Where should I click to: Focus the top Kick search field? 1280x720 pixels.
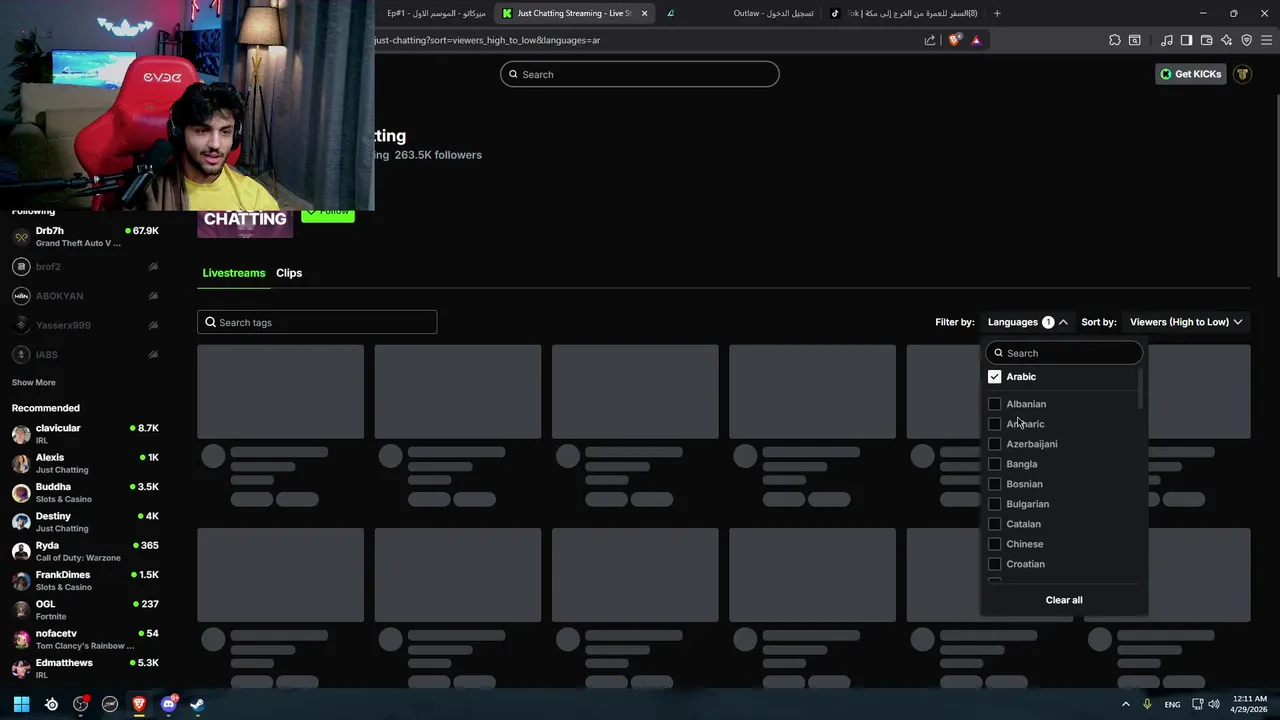[640, 74]
